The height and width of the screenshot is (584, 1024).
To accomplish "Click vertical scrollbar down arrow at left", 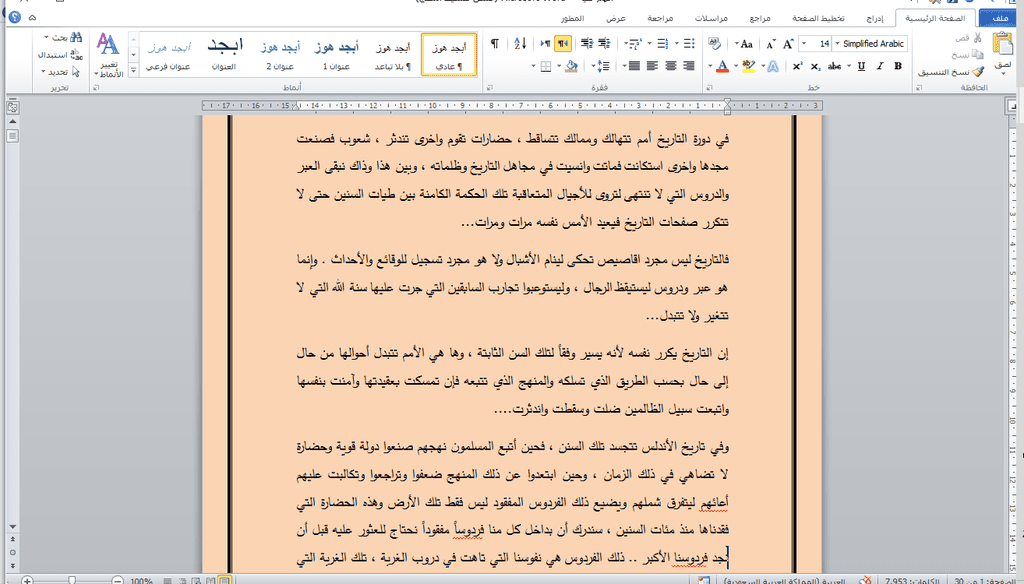I will [x=12, y=527].
